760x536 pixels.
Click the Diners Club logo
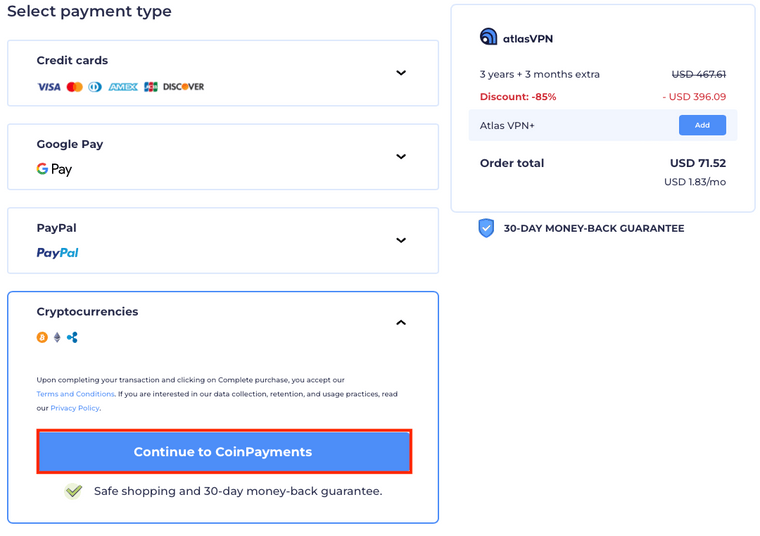[95, 87]
